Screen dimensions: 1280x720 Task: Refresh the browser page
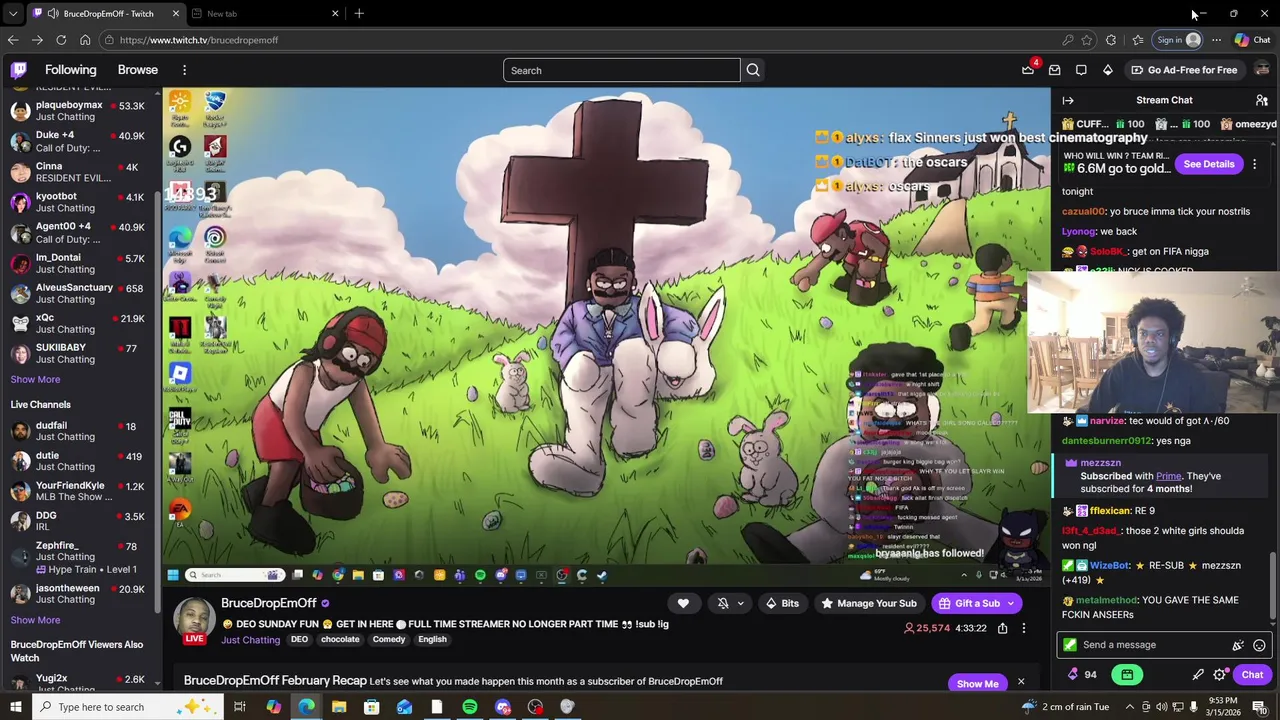(61, 40)
